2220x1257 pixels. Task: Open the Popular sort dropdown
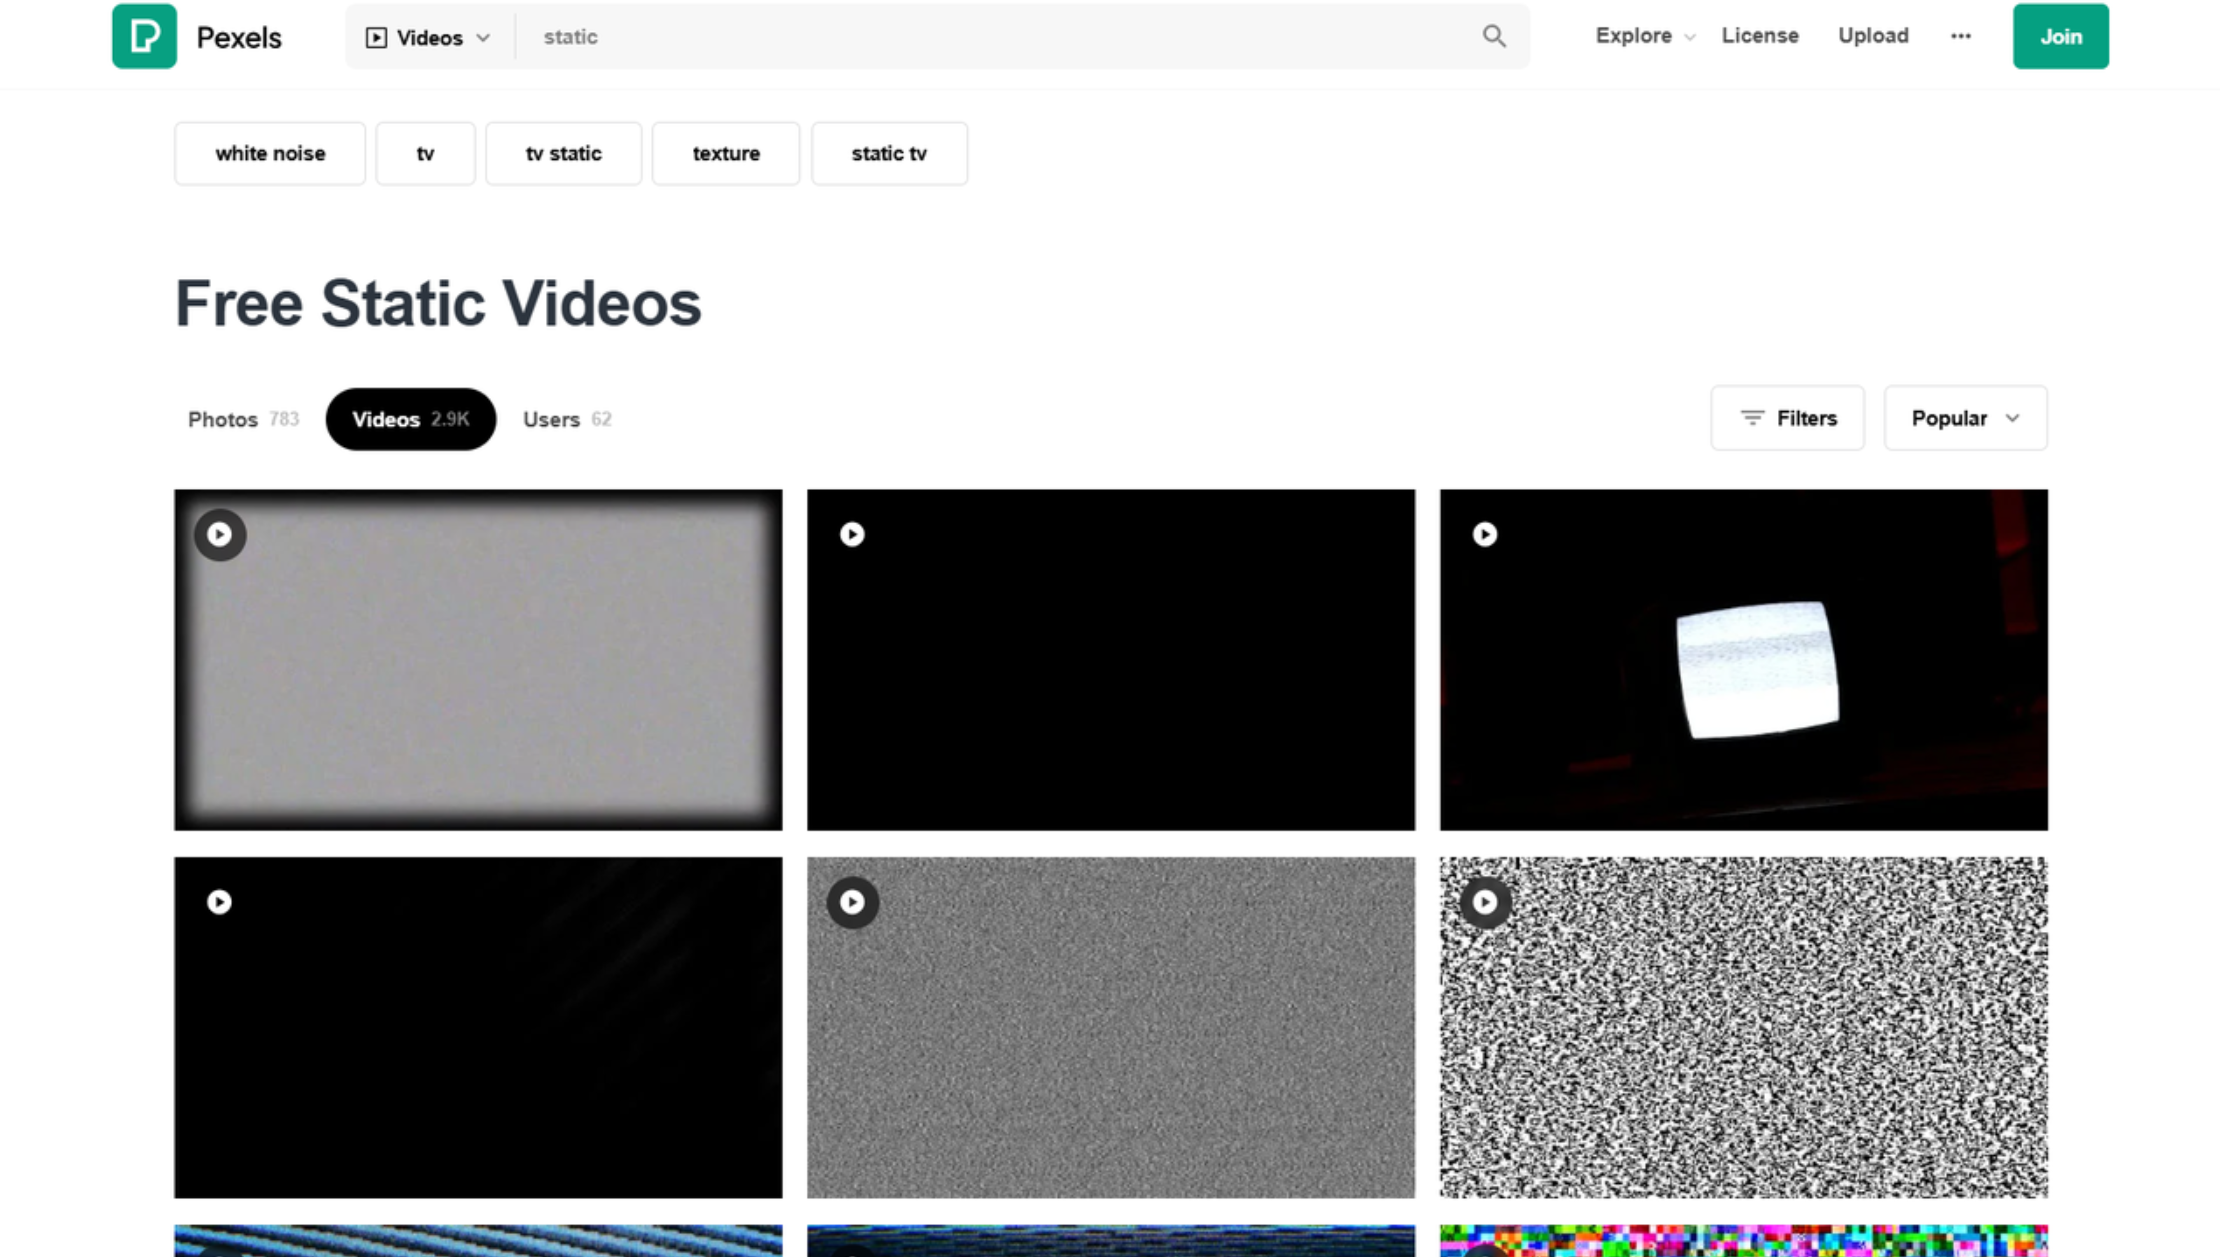coord(1963,418)
